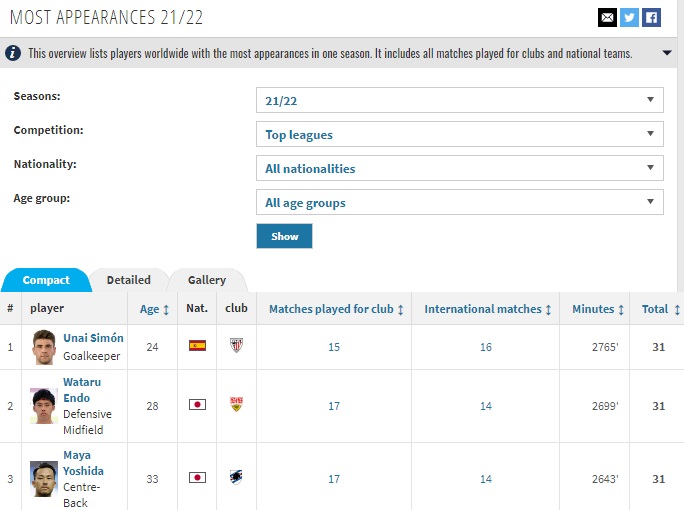This screenshot has width=684, height=510.
Task: Click the info icon in overview banner
Action: (13, 53)
